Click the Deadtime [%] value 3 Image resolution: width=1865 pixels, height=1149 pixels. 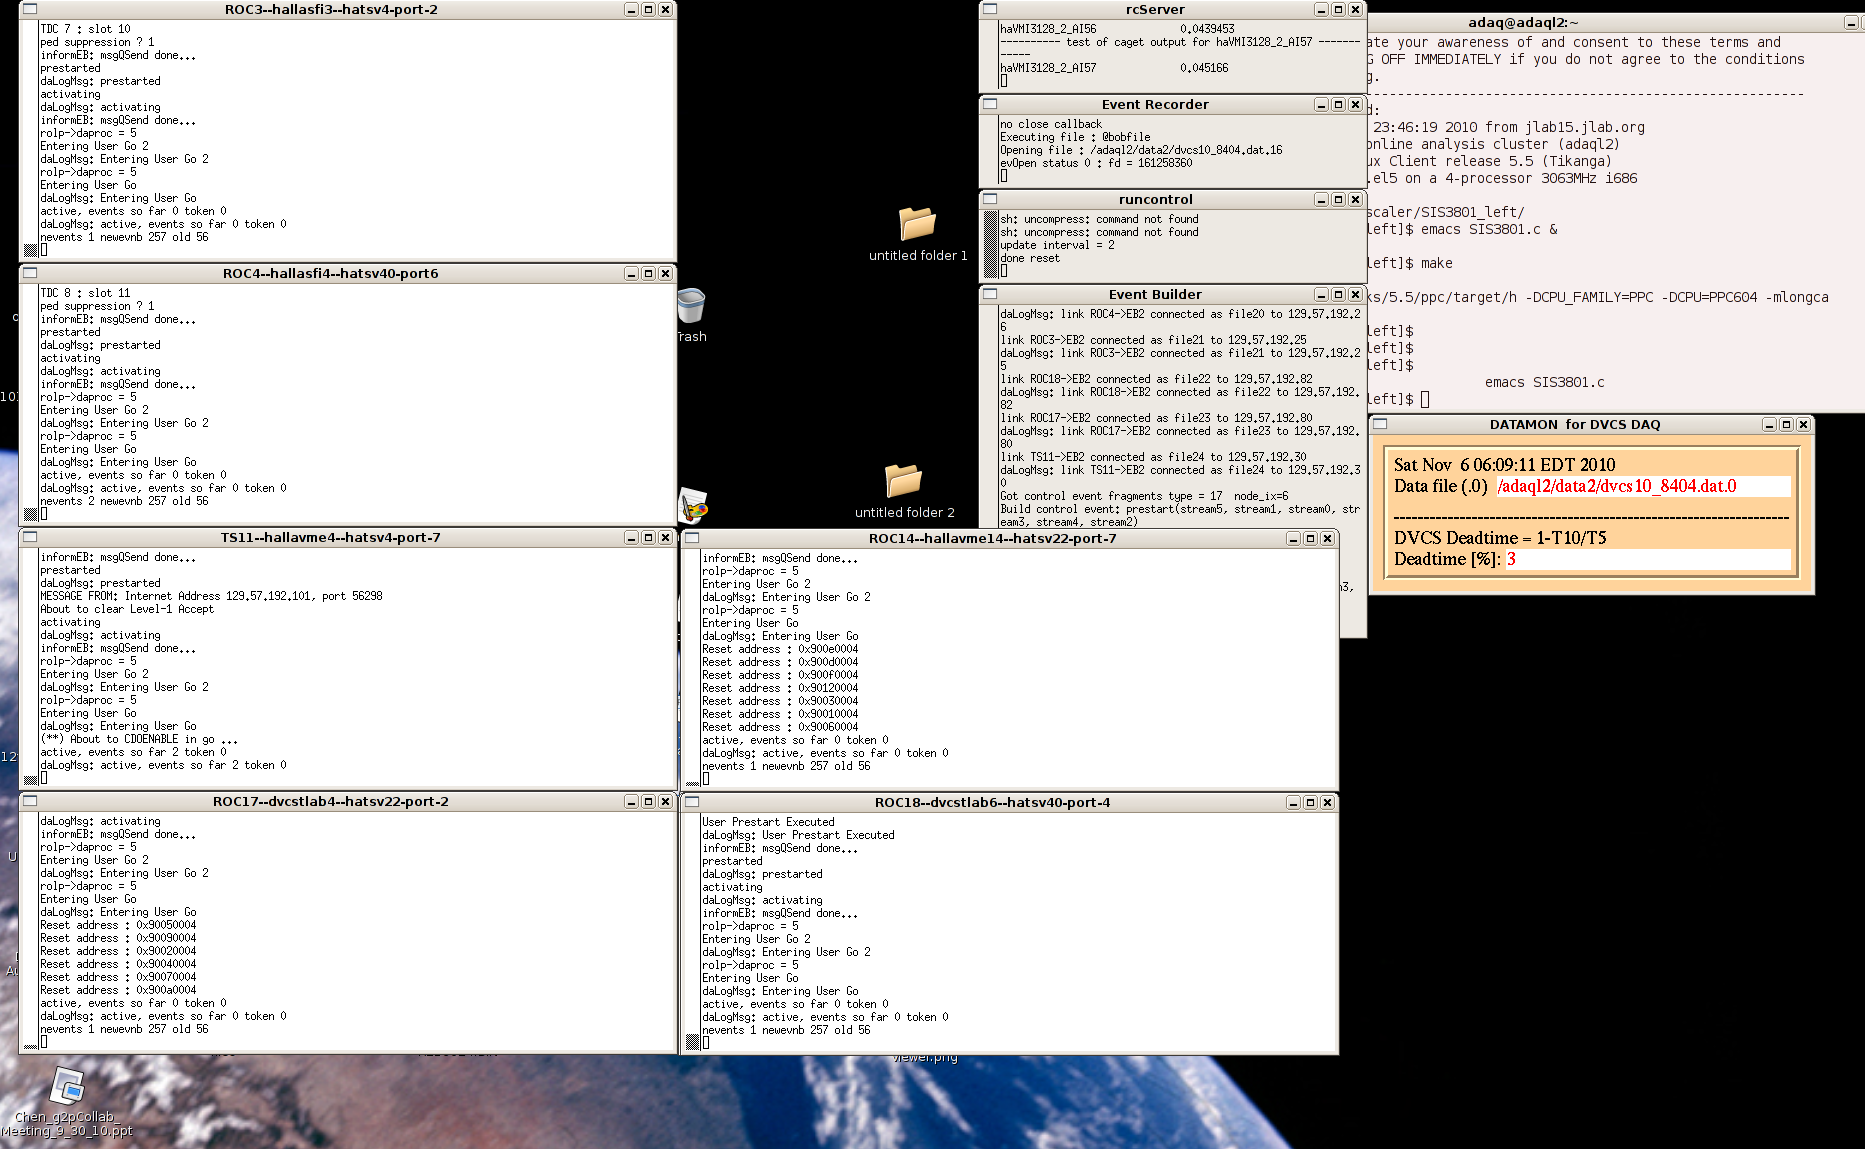pos(1511,559)
